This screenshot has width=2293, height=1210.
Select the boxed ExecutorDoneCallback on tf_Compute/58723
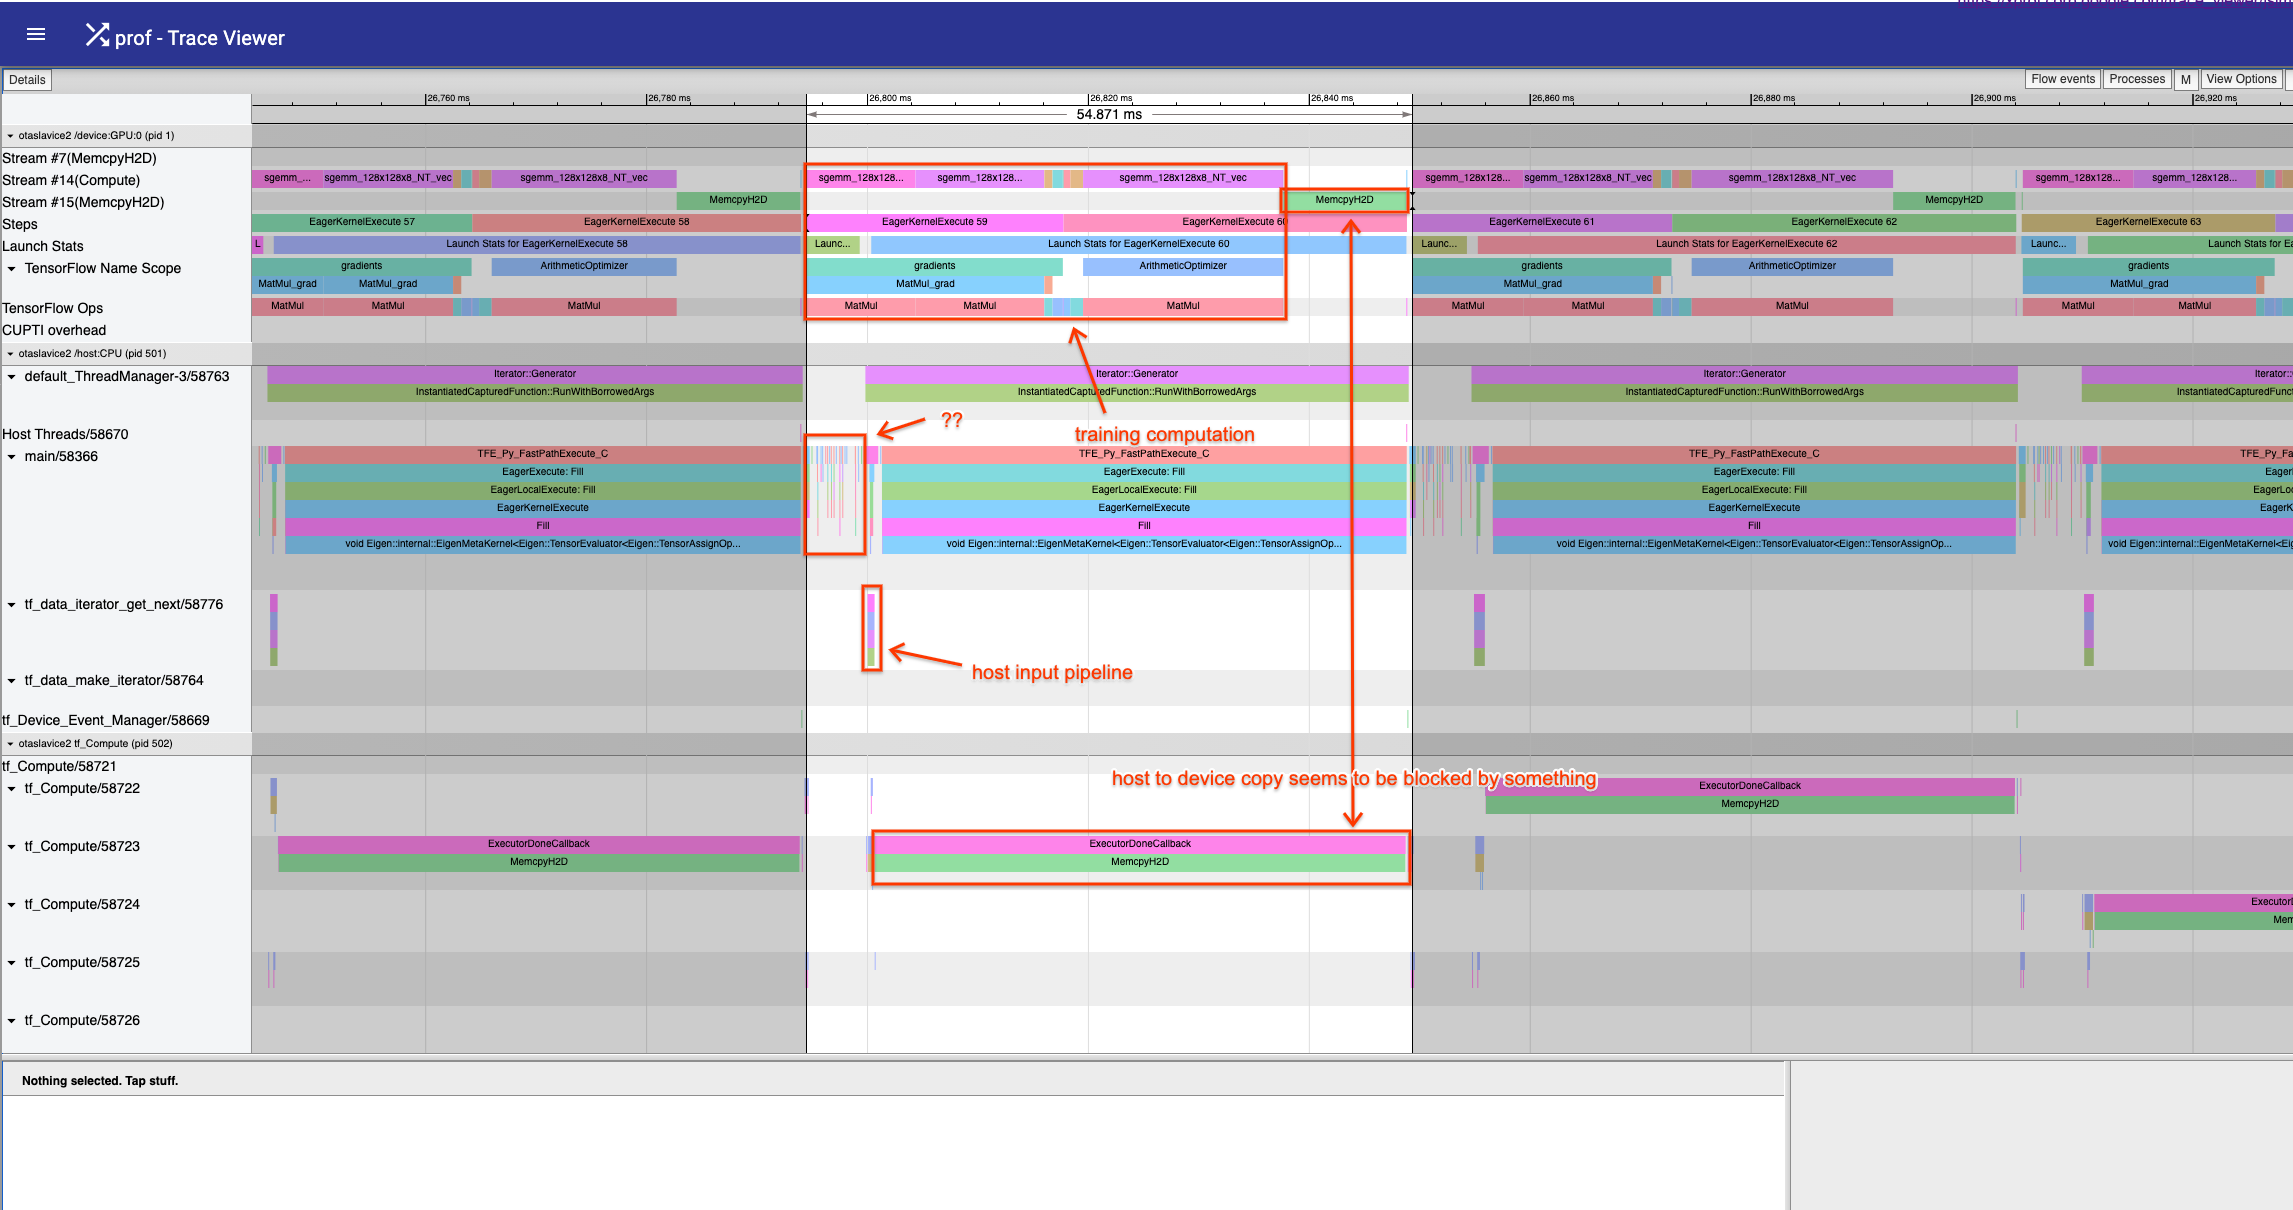[1141, 843]
